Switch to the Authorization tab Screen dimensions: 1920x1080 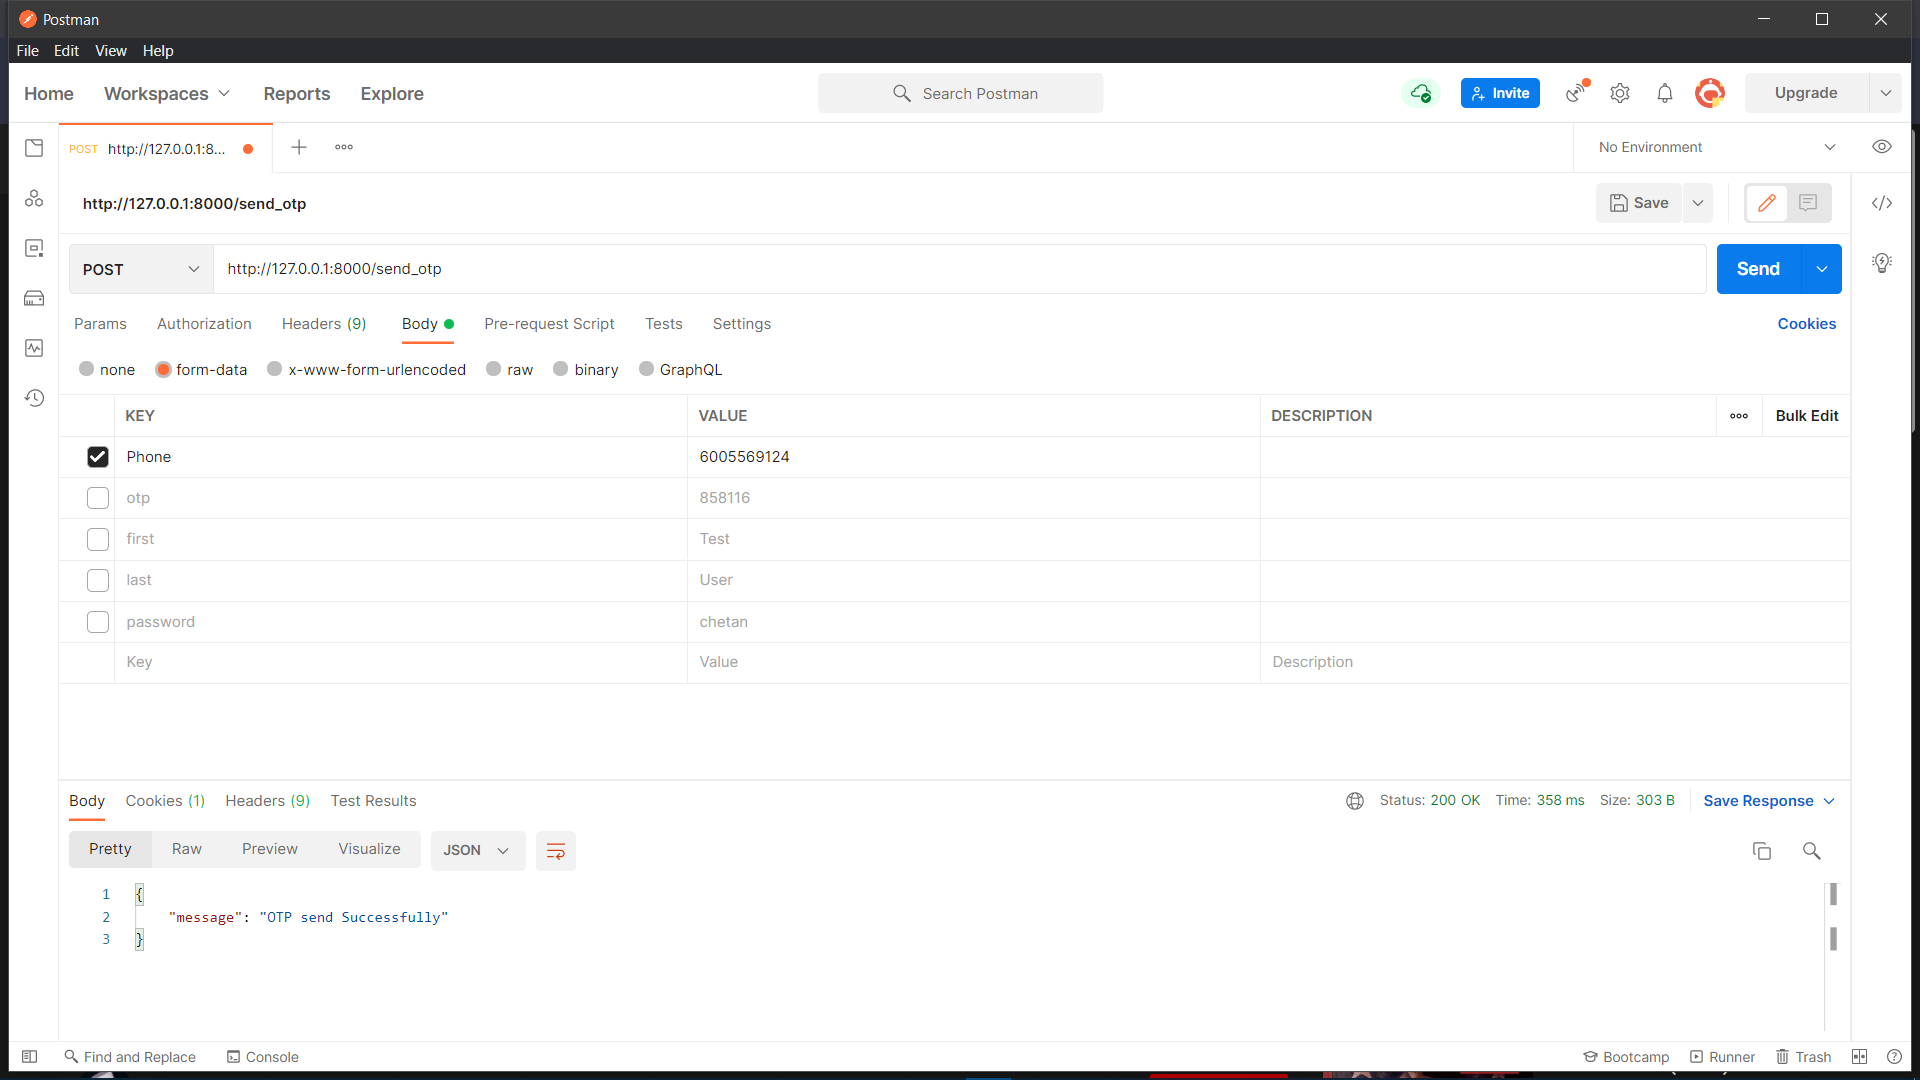(x=204, y=324)
